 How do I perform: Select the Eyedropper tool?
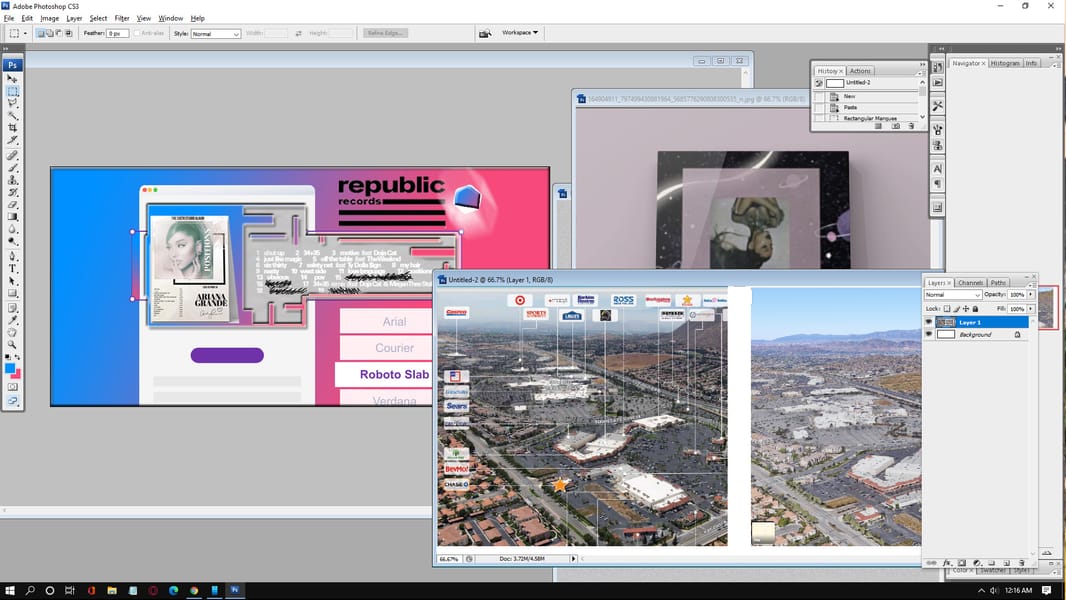click(12, 320)
